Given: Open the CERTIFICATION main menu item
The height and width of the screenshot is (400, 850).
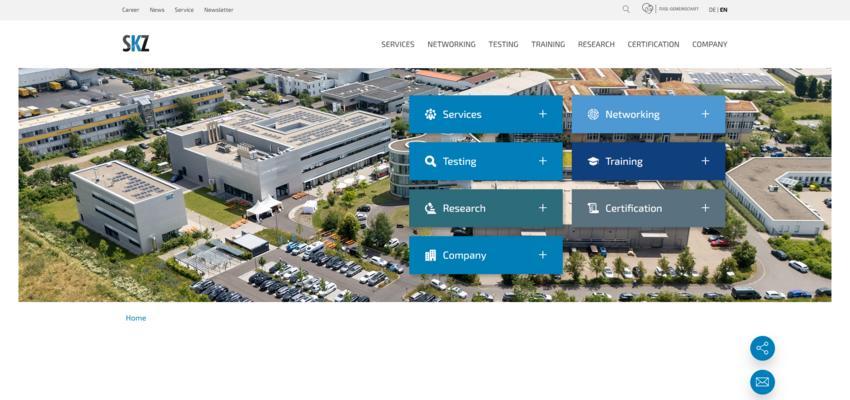Looking at the screenshot, I should point(653,44).
